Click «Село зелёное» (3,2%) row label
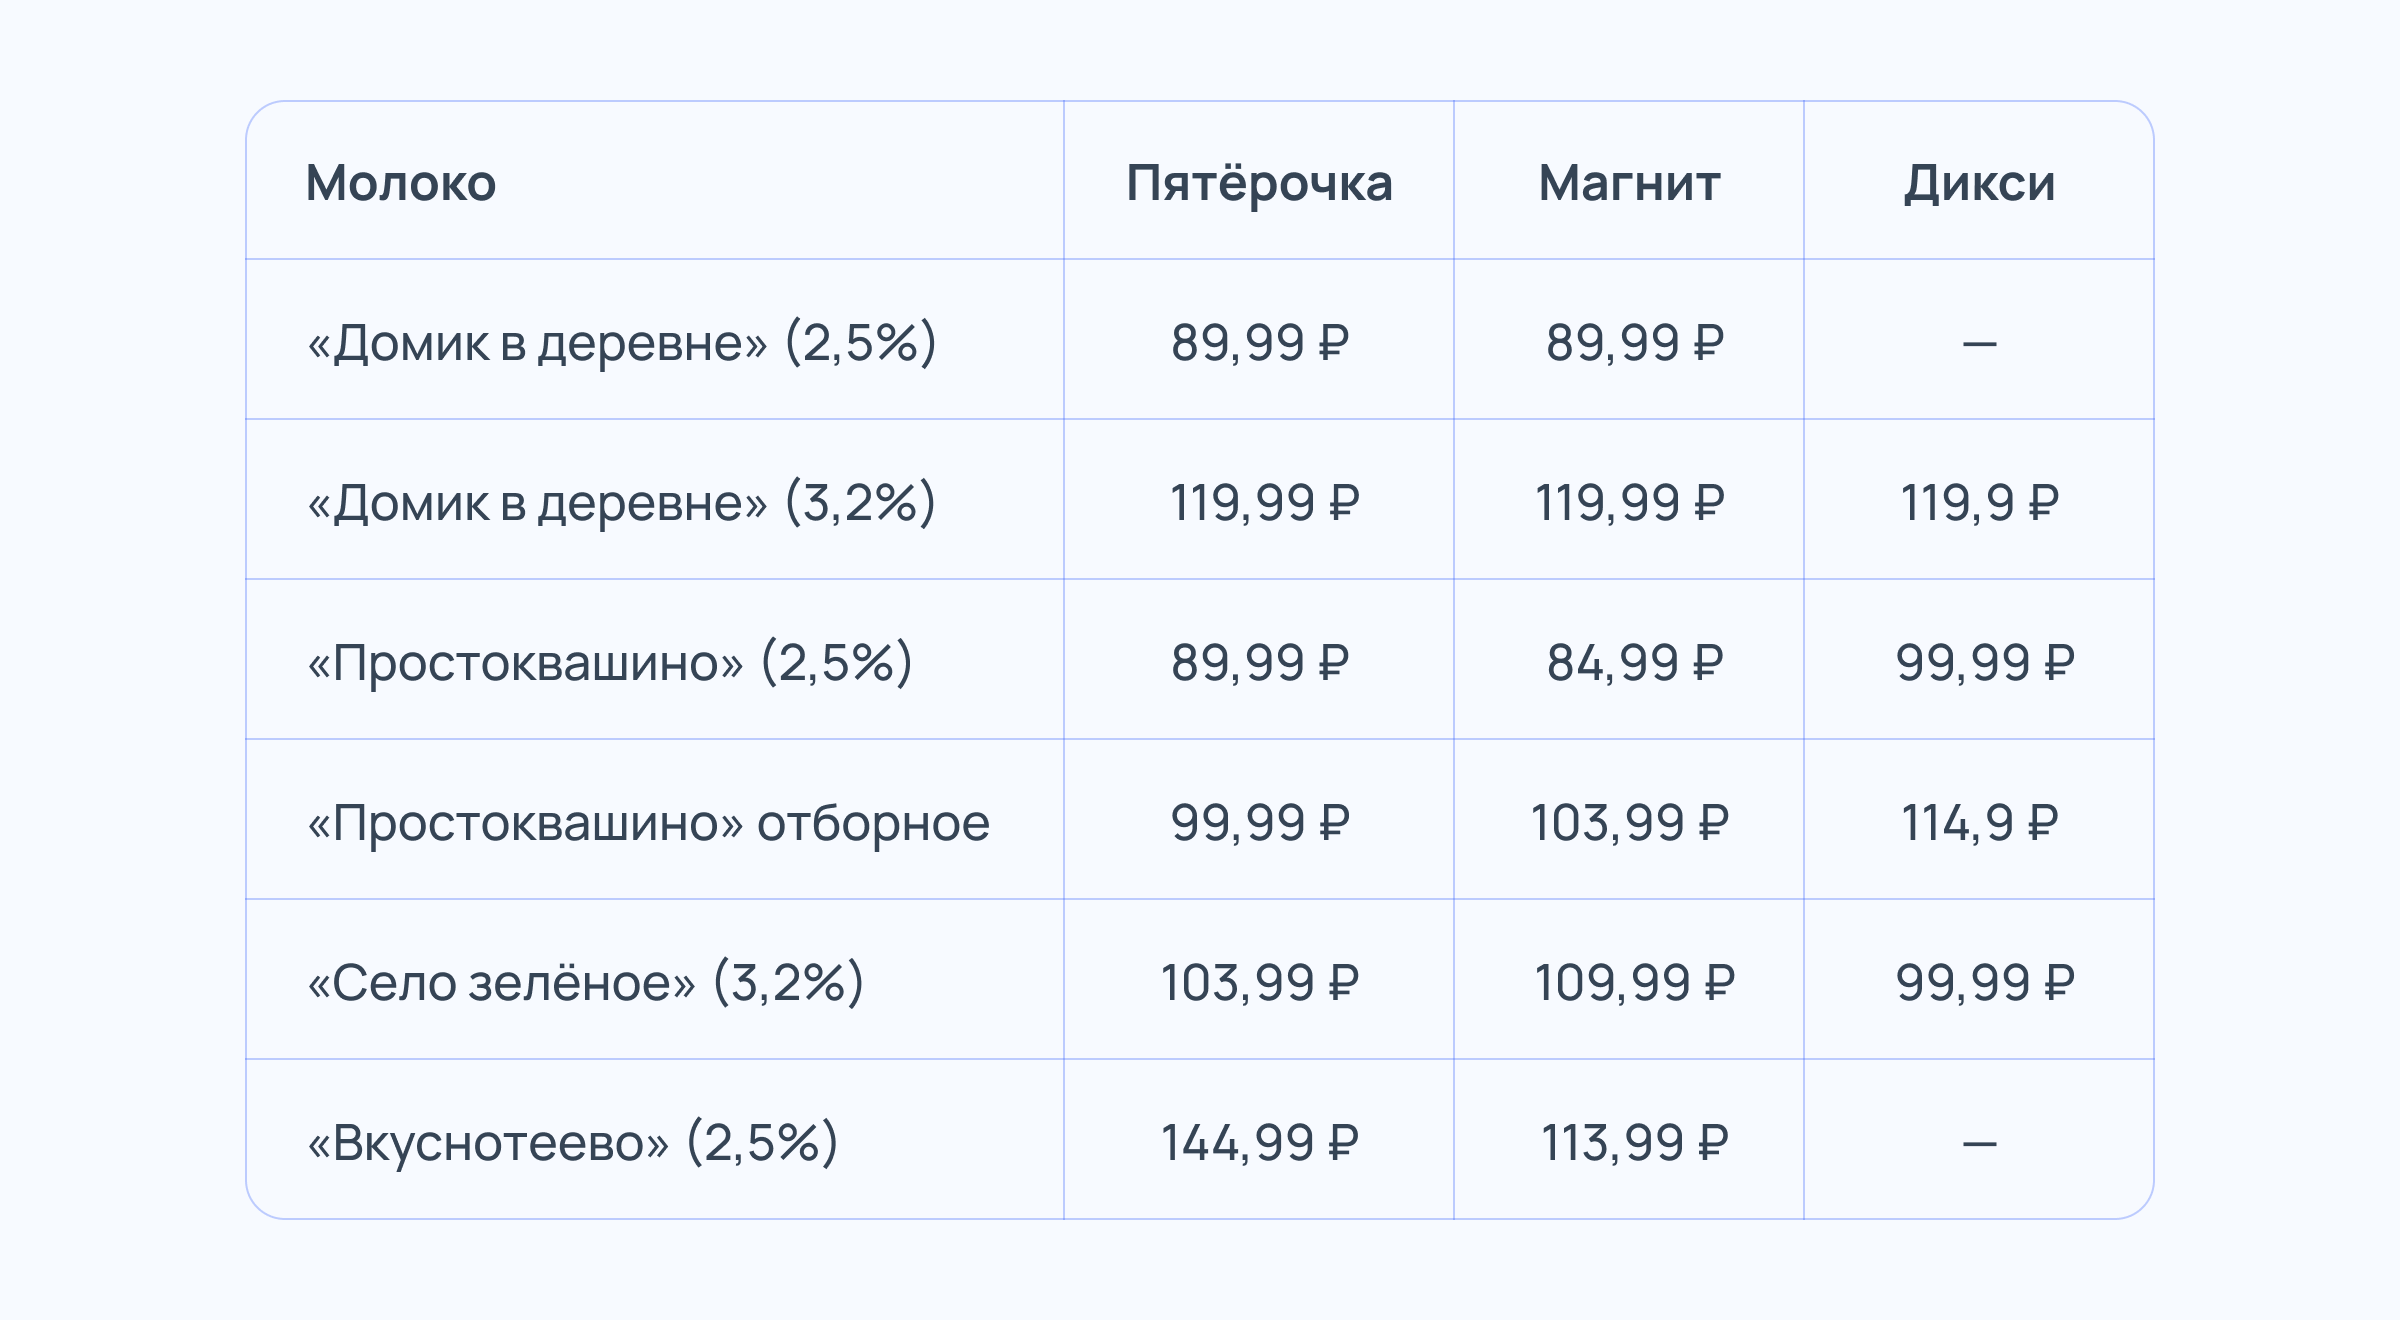 [x=585, y=982]
